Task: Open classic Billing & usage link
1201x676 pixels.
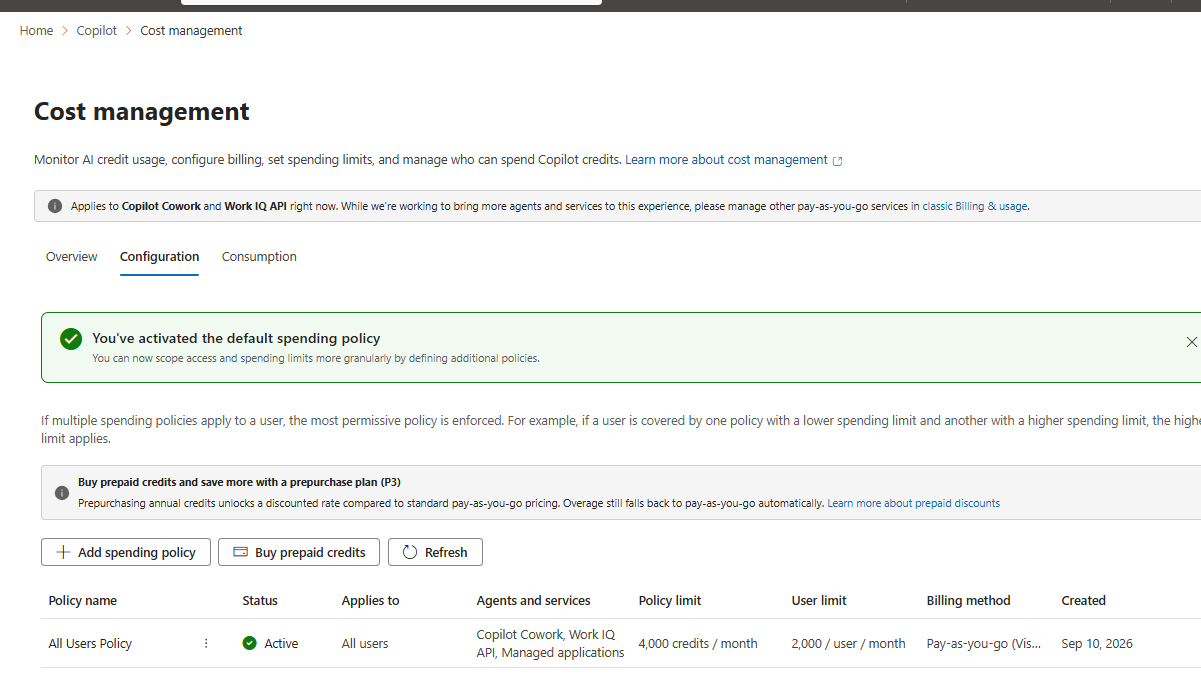Action: [x=975, y=206]
